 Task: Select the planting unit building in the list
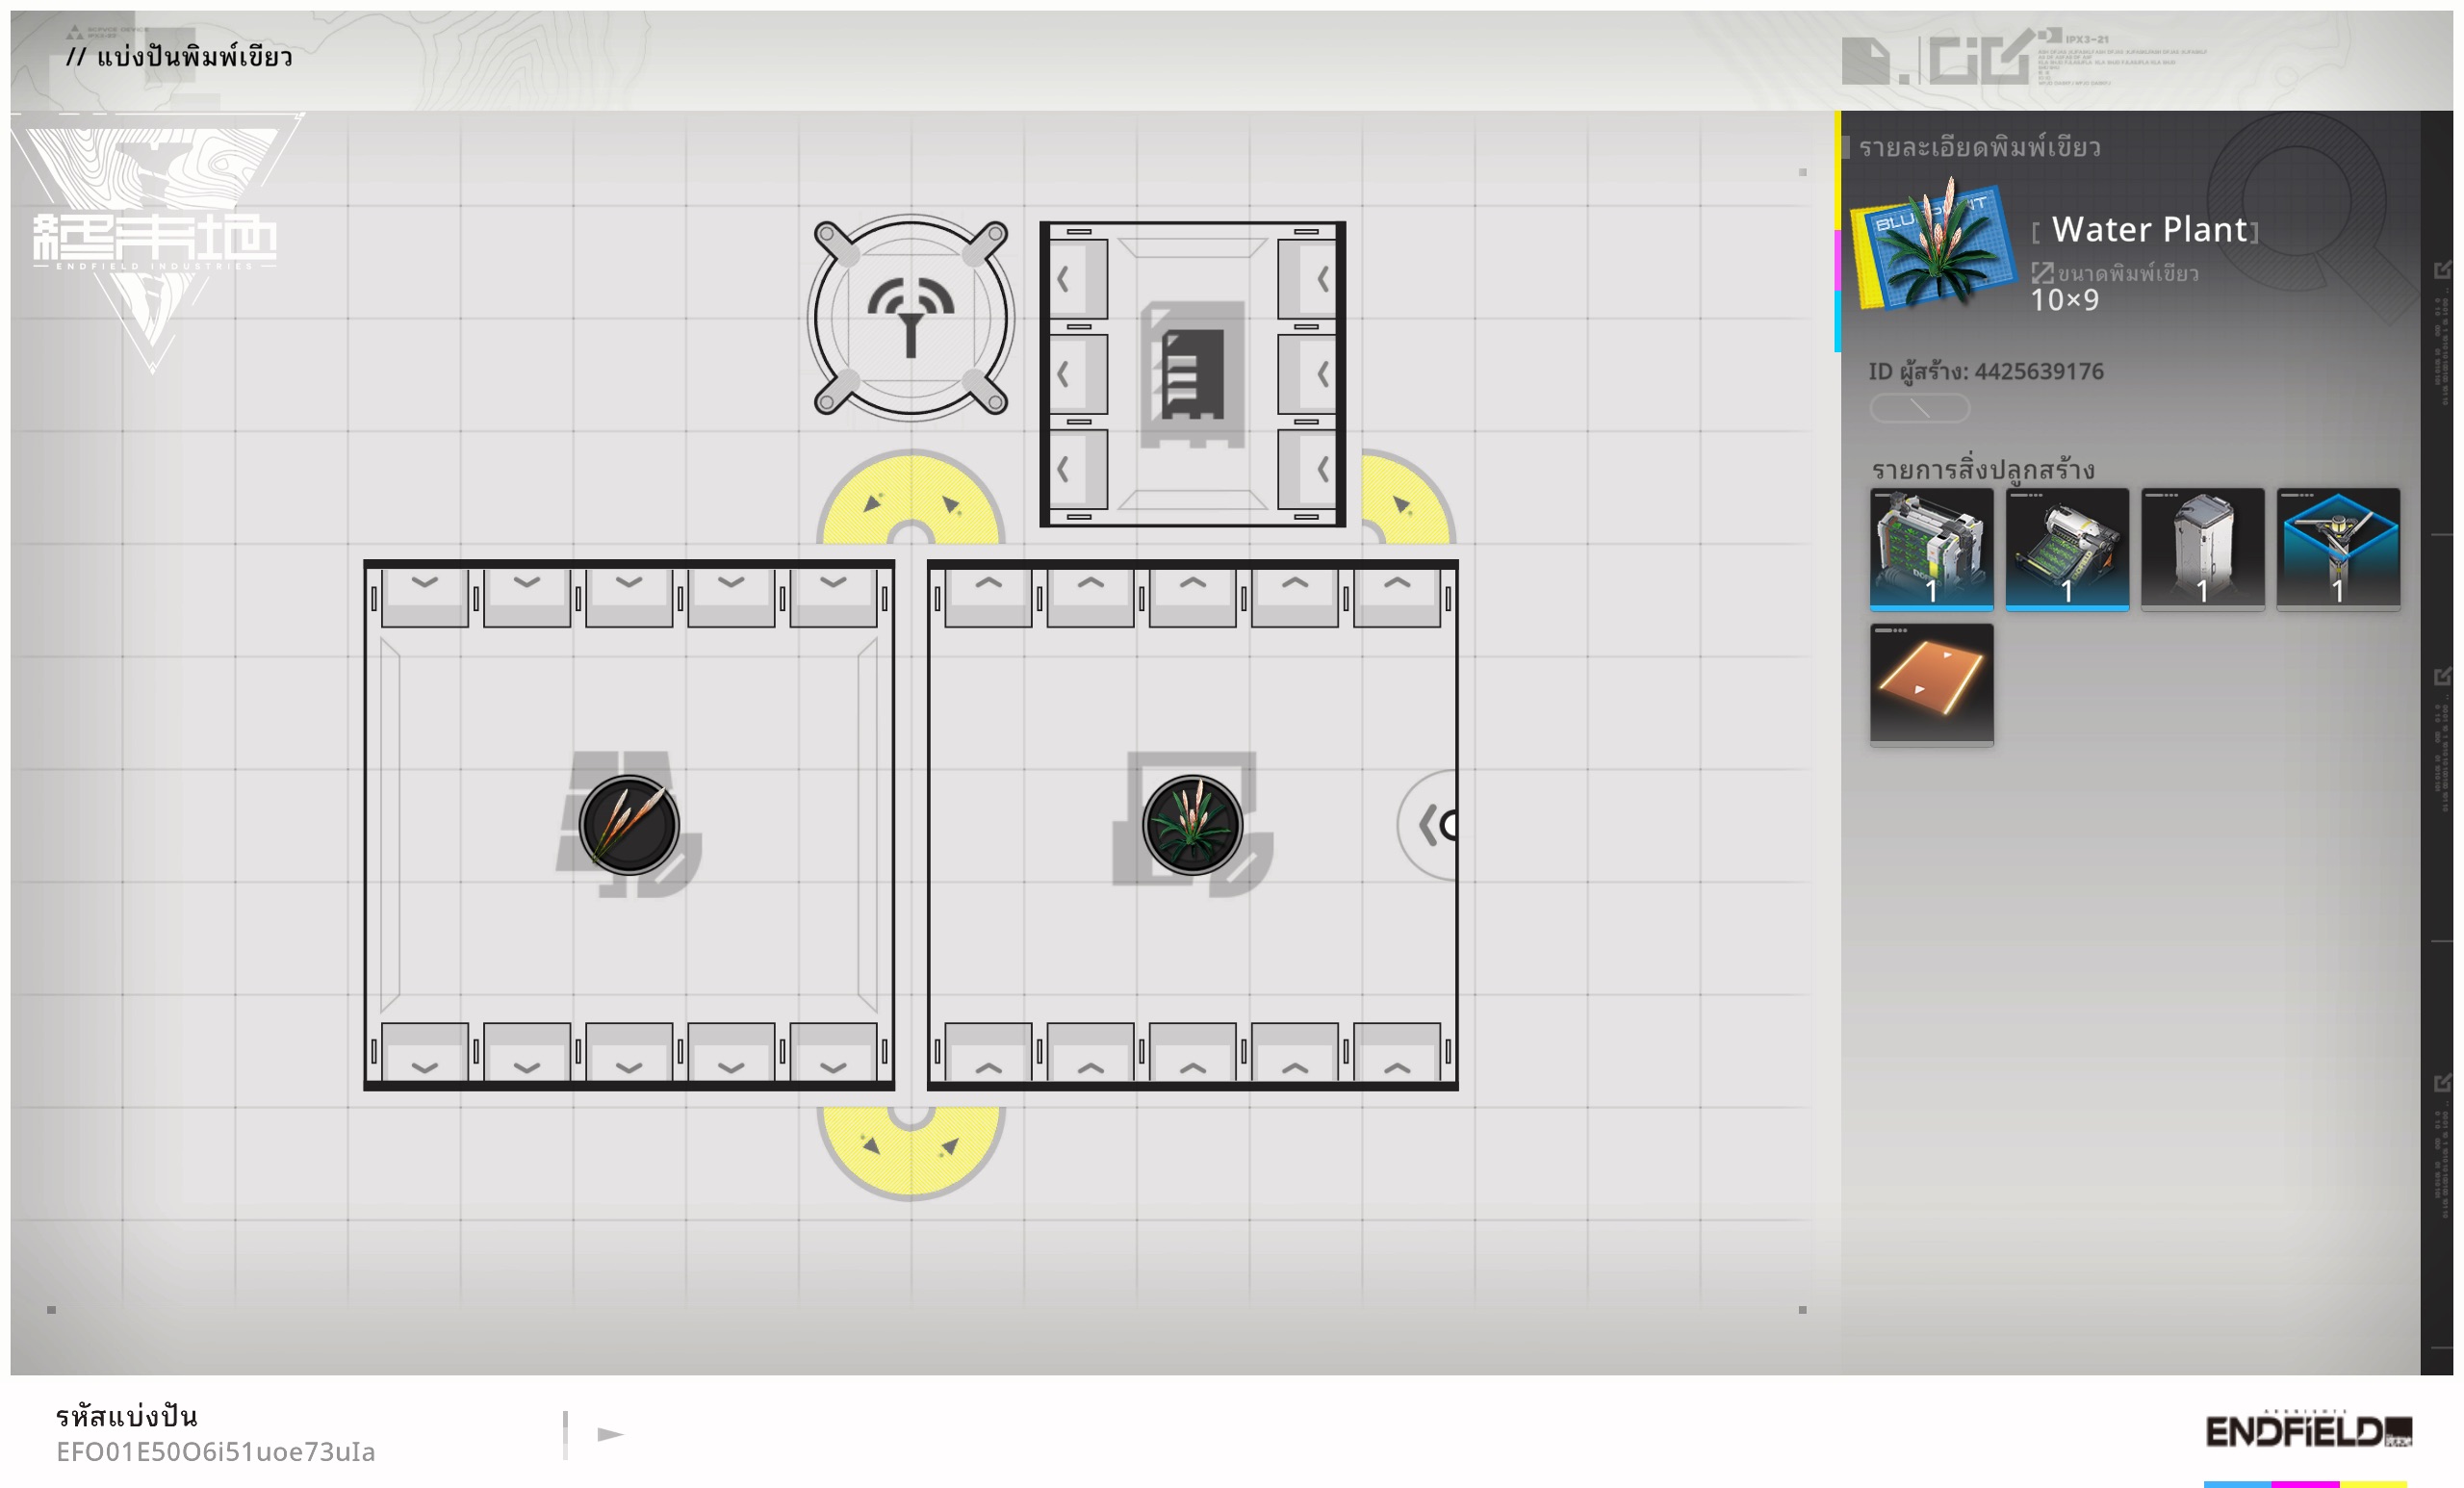click(x=1931, y=548)
